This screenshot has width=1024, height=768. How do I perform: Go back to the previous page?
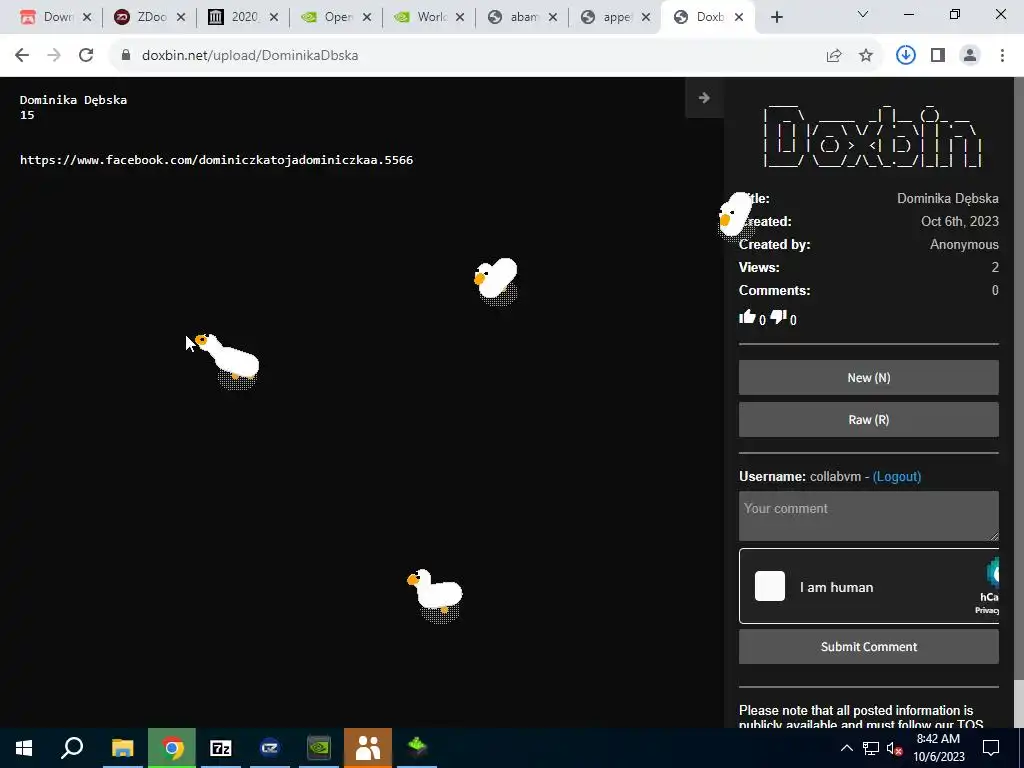(22, 56)
